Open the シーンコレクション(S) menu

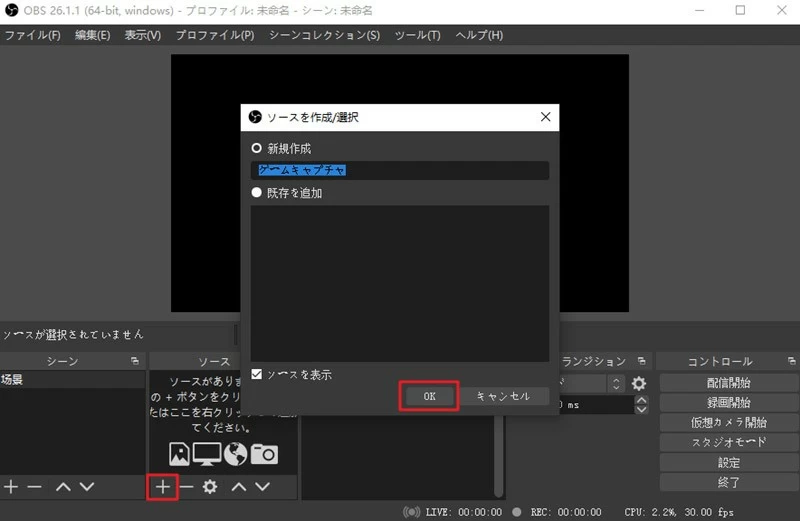click(324, 35)
